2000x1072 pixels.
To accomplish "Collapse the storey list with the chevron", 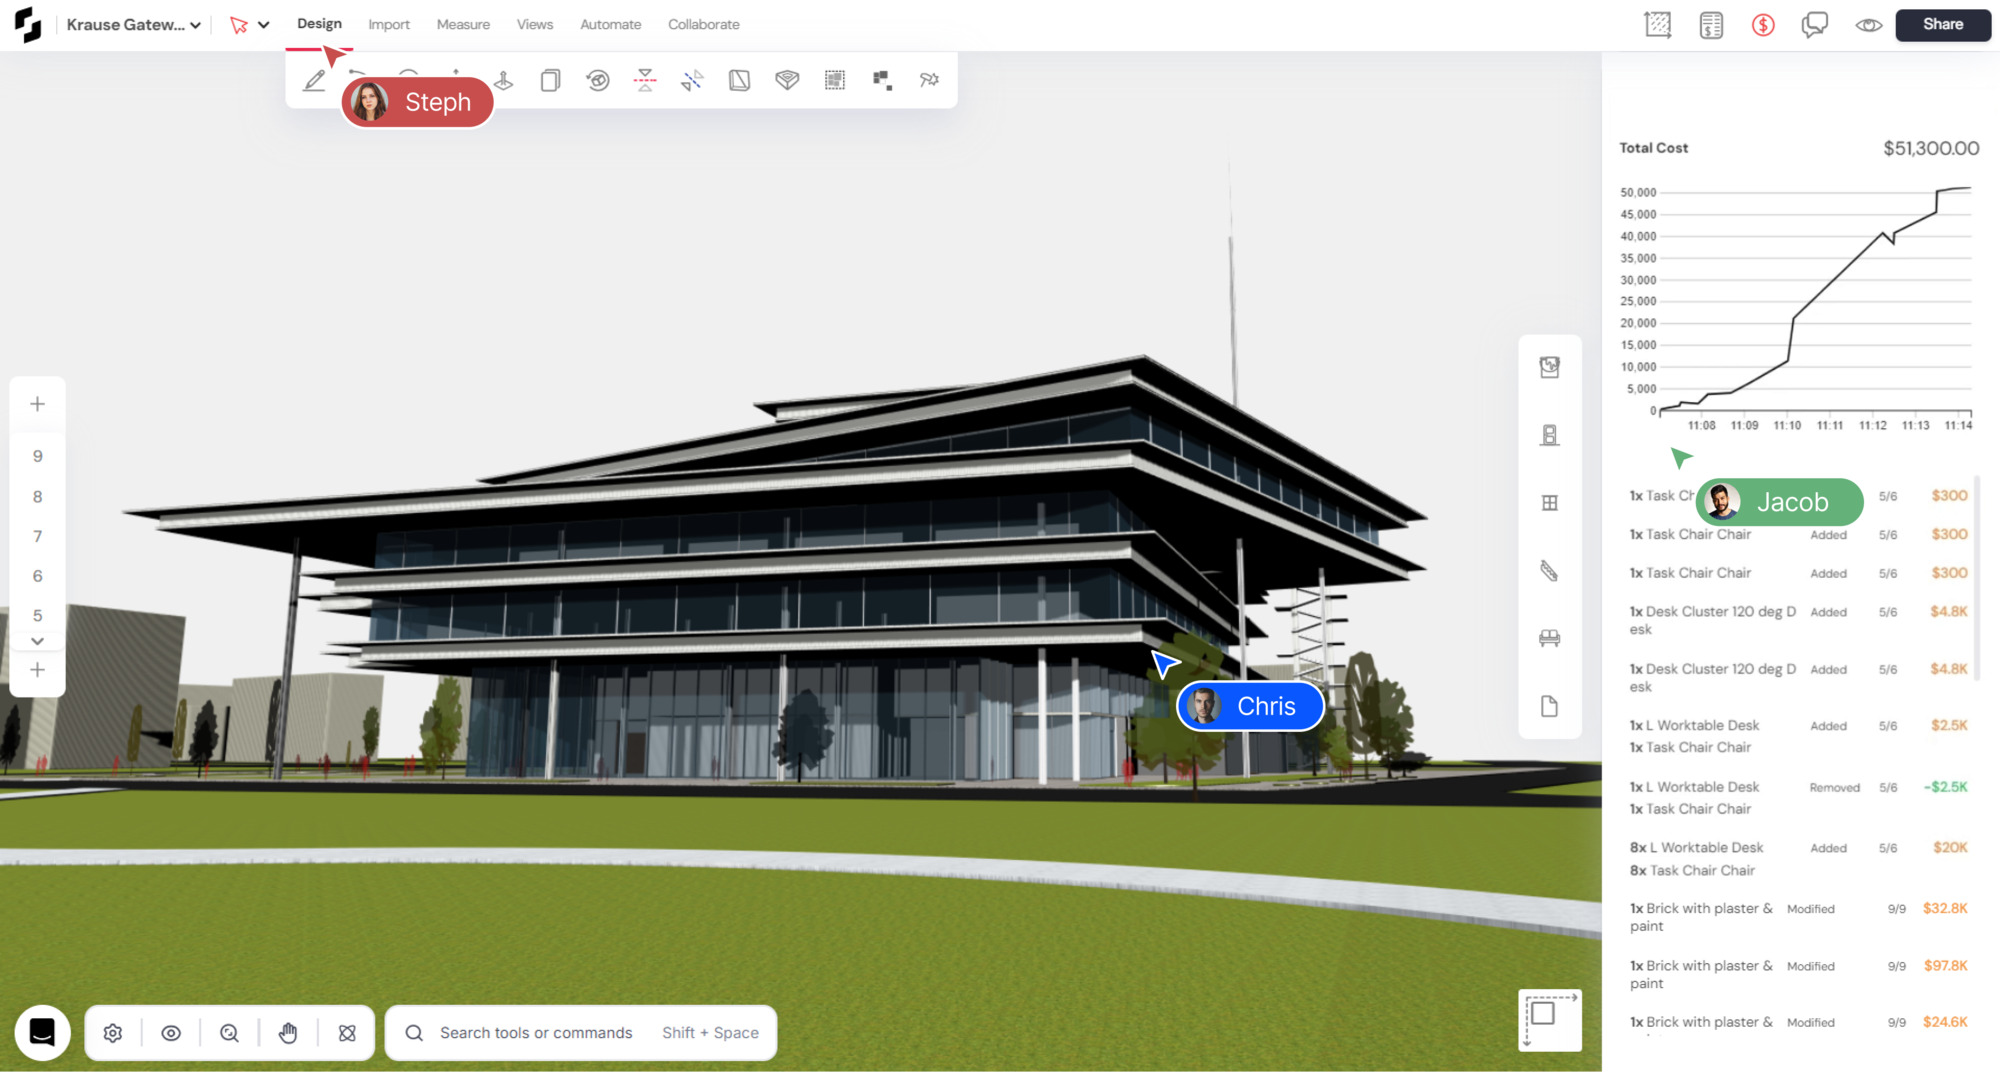I will click(x=37, y=641).
